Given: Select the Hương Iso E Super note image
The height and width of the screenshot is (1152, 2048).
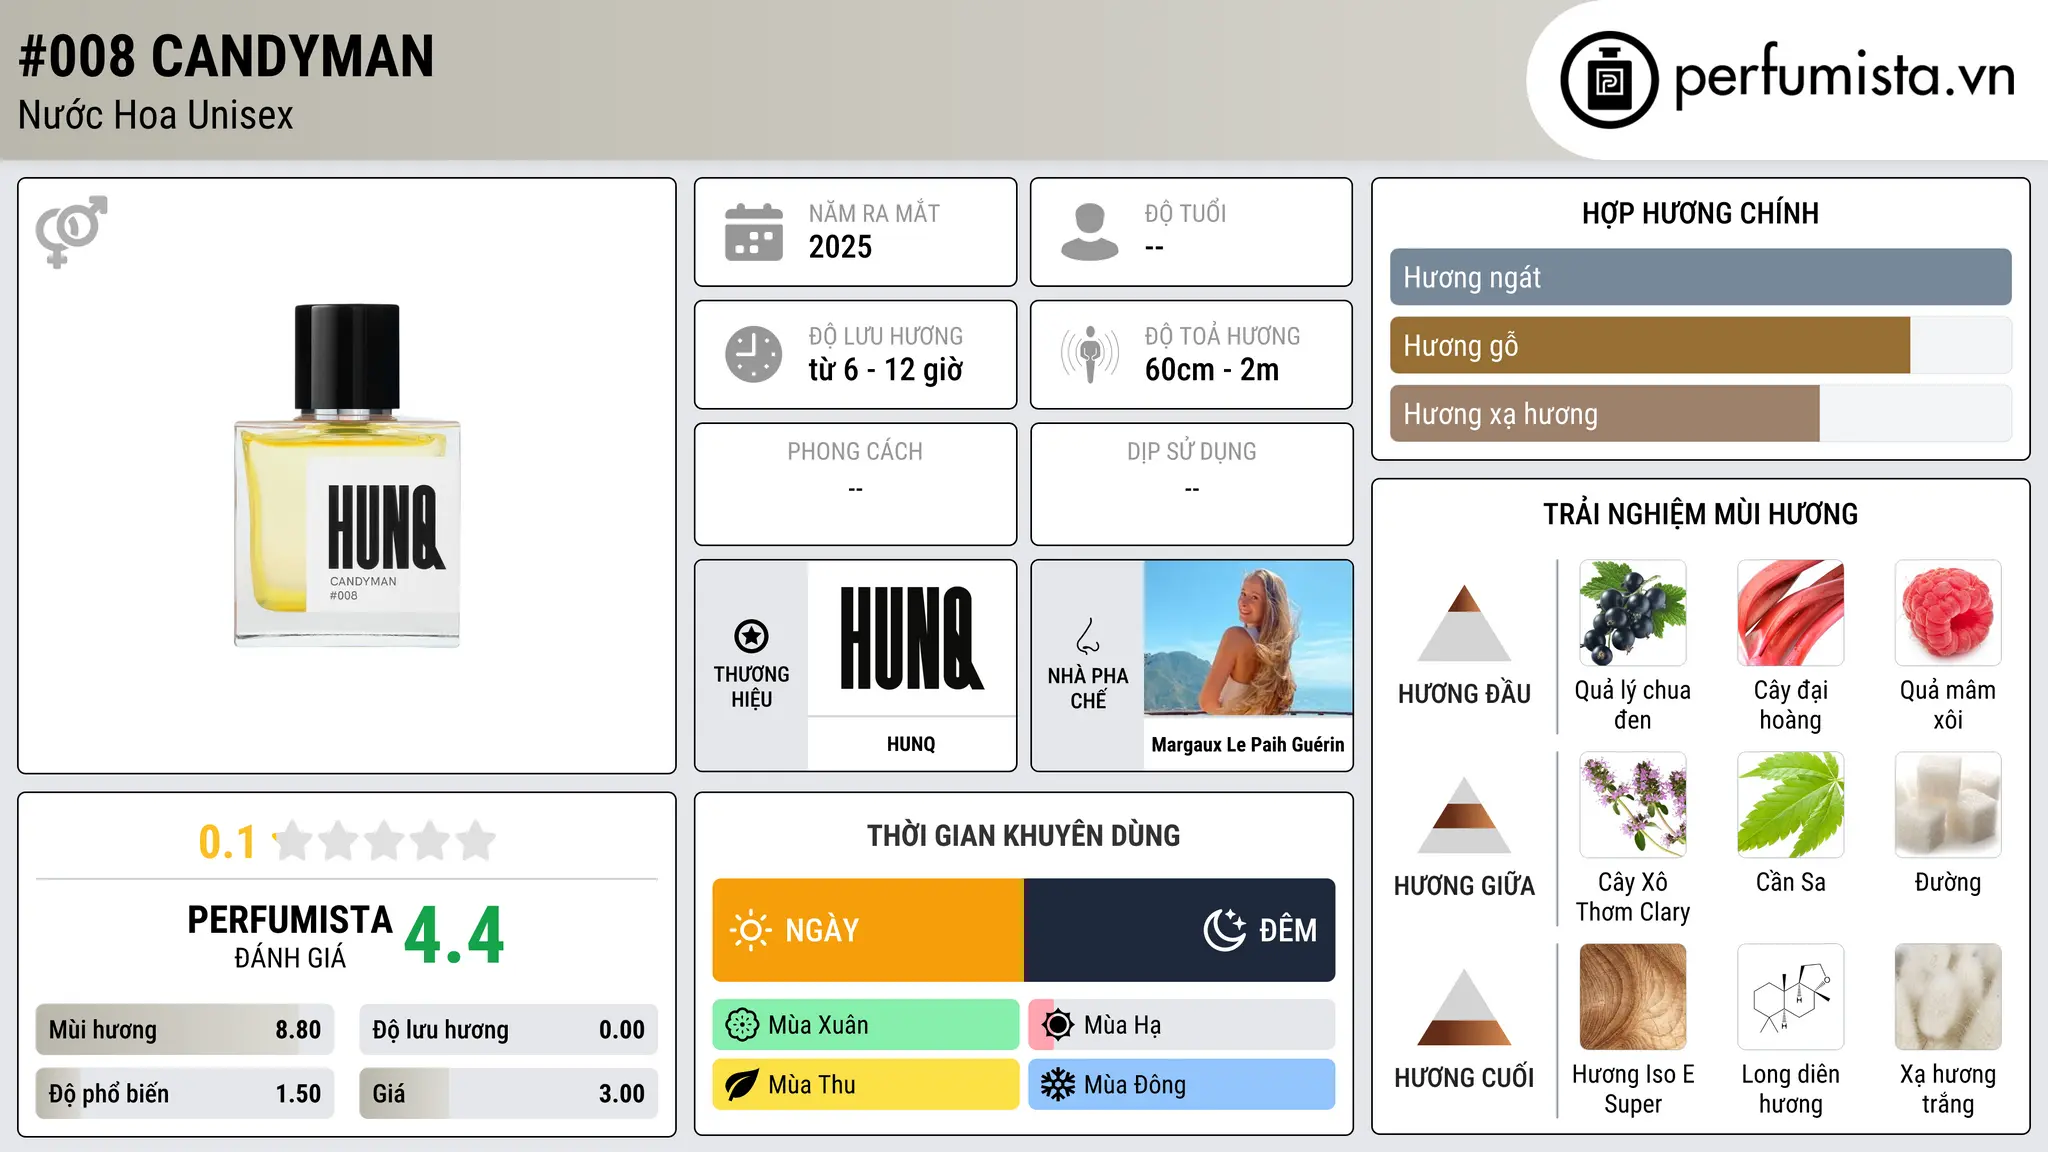Looking at the screenshot, I should (x=1633, y=997).
